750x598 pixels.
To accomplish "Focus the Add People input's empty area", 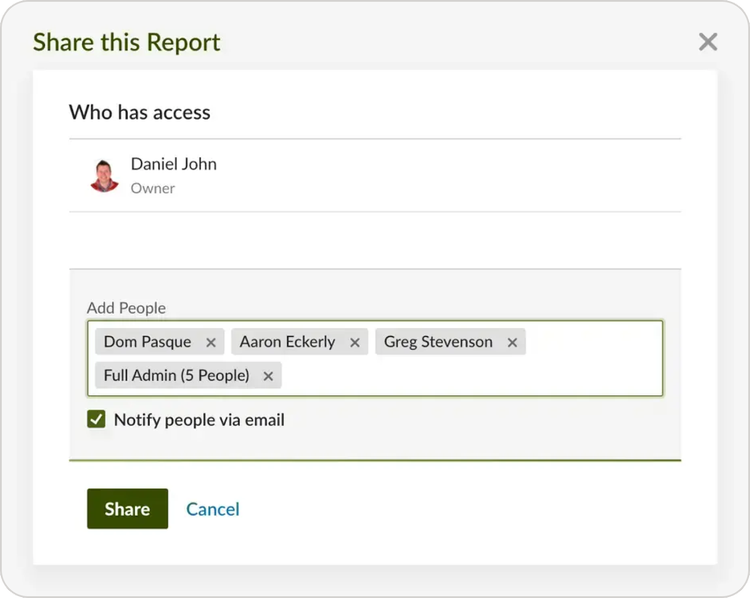I will [470, 376].
